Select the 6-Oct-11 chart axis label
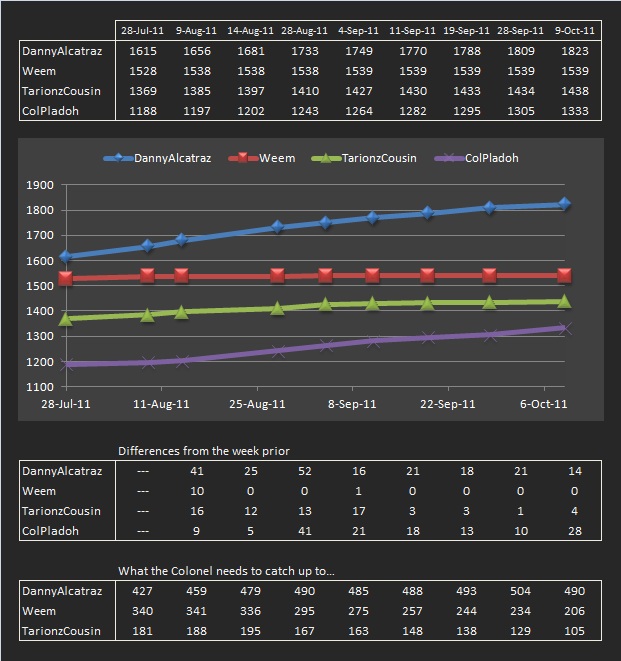 coord(543,404)
